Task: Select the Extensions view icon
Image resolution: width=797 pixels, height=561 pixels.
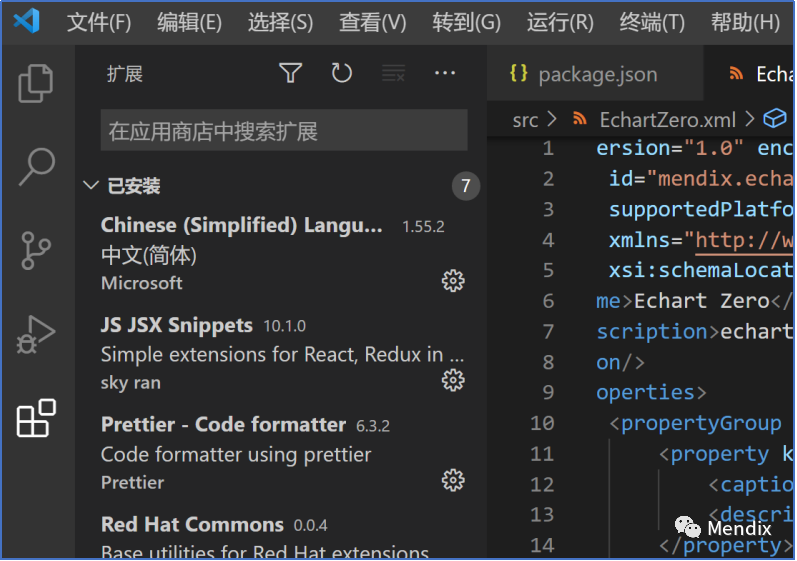Action: [x=36, y=418]
